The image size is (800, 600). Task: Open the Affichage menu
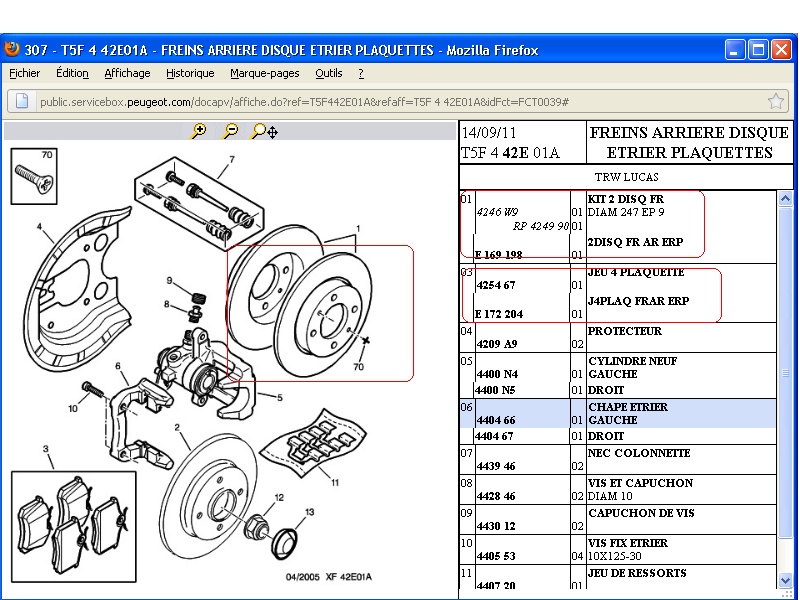pyautogui.click(x=127, y=73)
